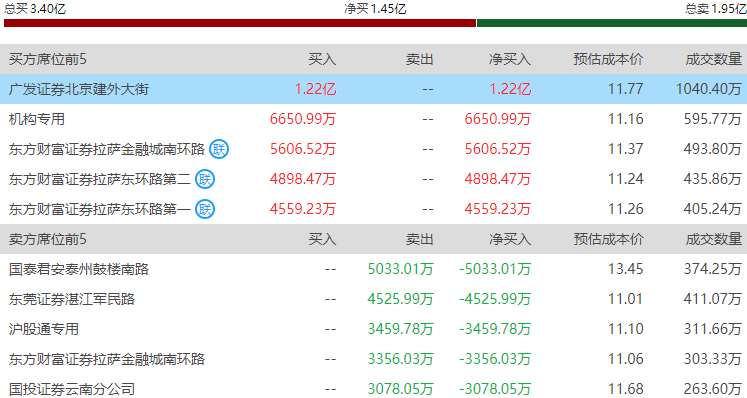Screen dimensions: 747x398
Task: Select 沪股通专用 seller row
Action: click(x=374, y=329)
